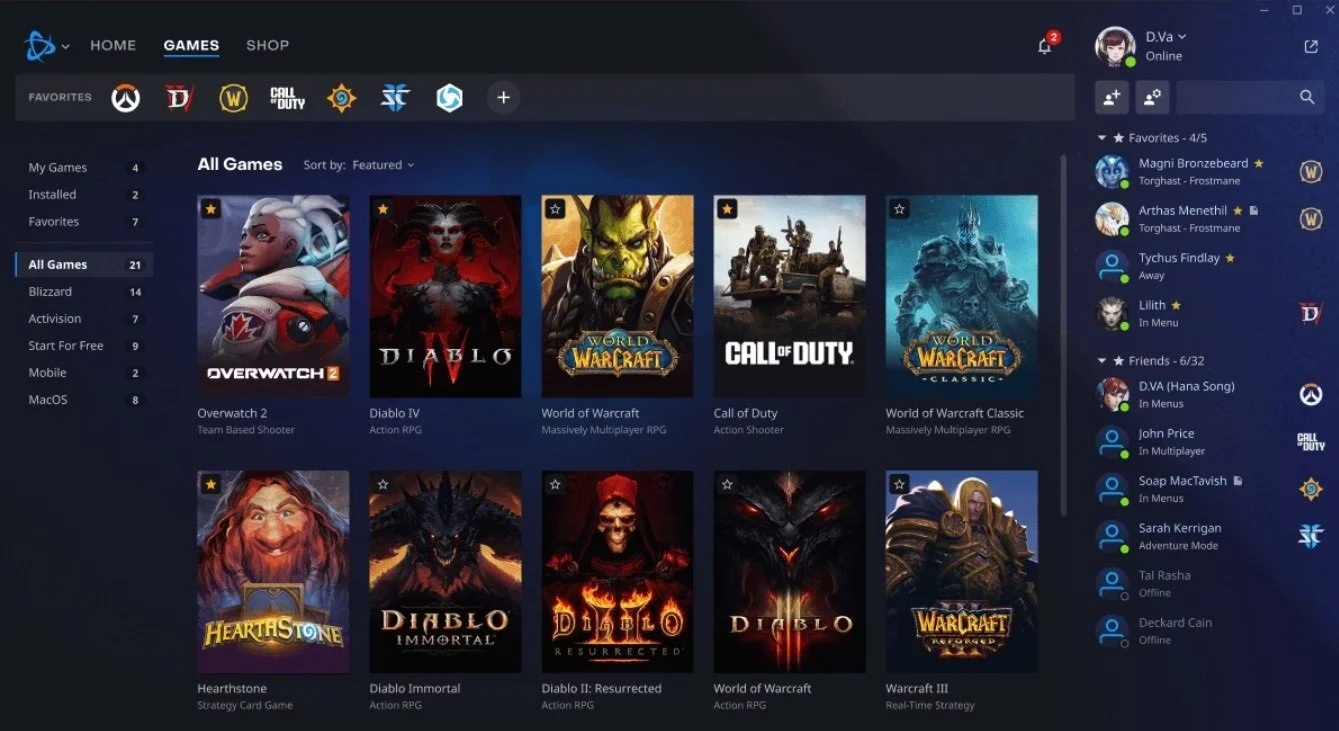
Task: Click the friends search field
Action: (x=1250, y=97)
